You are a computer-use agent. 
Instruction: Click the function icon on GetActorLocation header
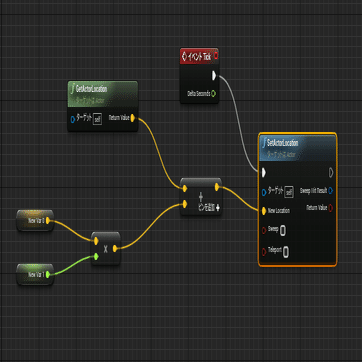click(72, 89)
